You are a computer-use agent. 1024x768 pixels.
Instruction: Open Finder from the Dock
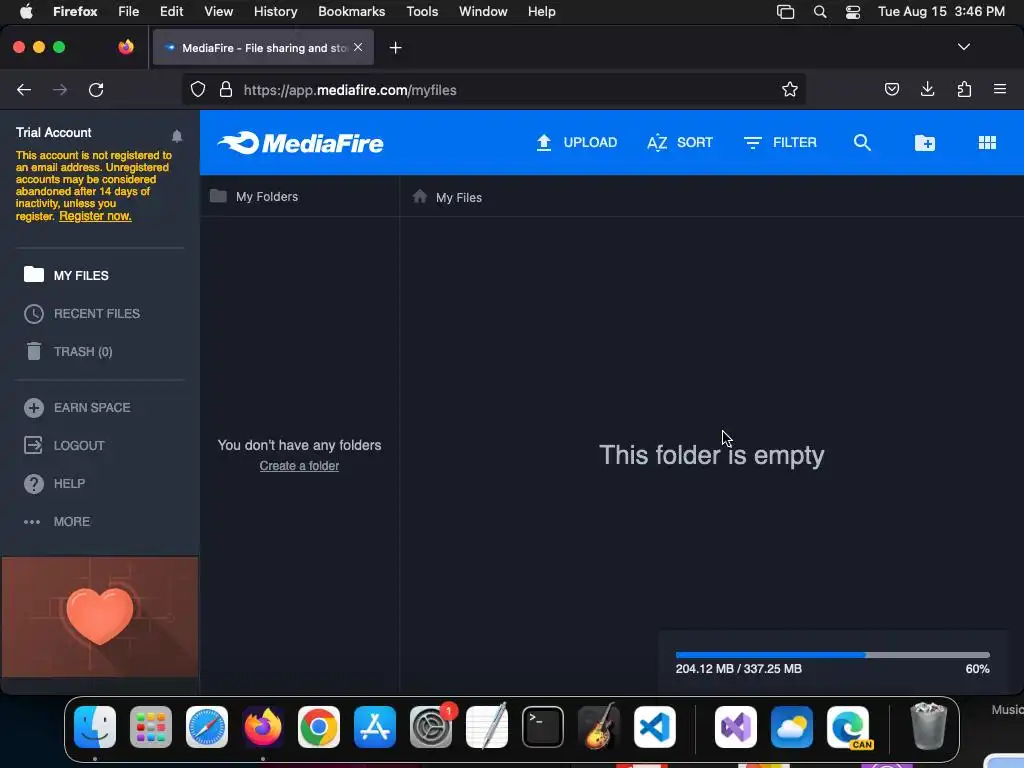click(x=95, y=727)
